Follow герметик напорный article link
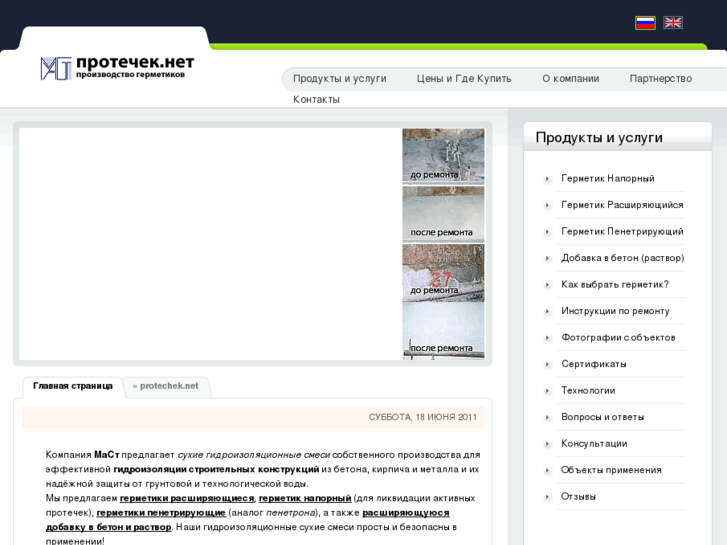 pos(305,498)
